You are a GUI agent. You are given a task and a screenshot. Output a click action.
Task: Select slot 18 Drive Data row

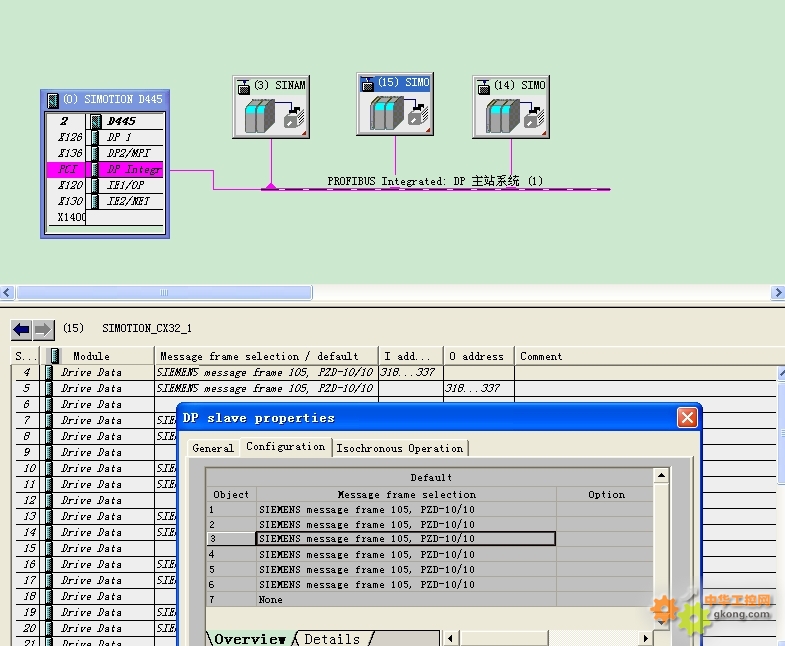click(92, 597)
